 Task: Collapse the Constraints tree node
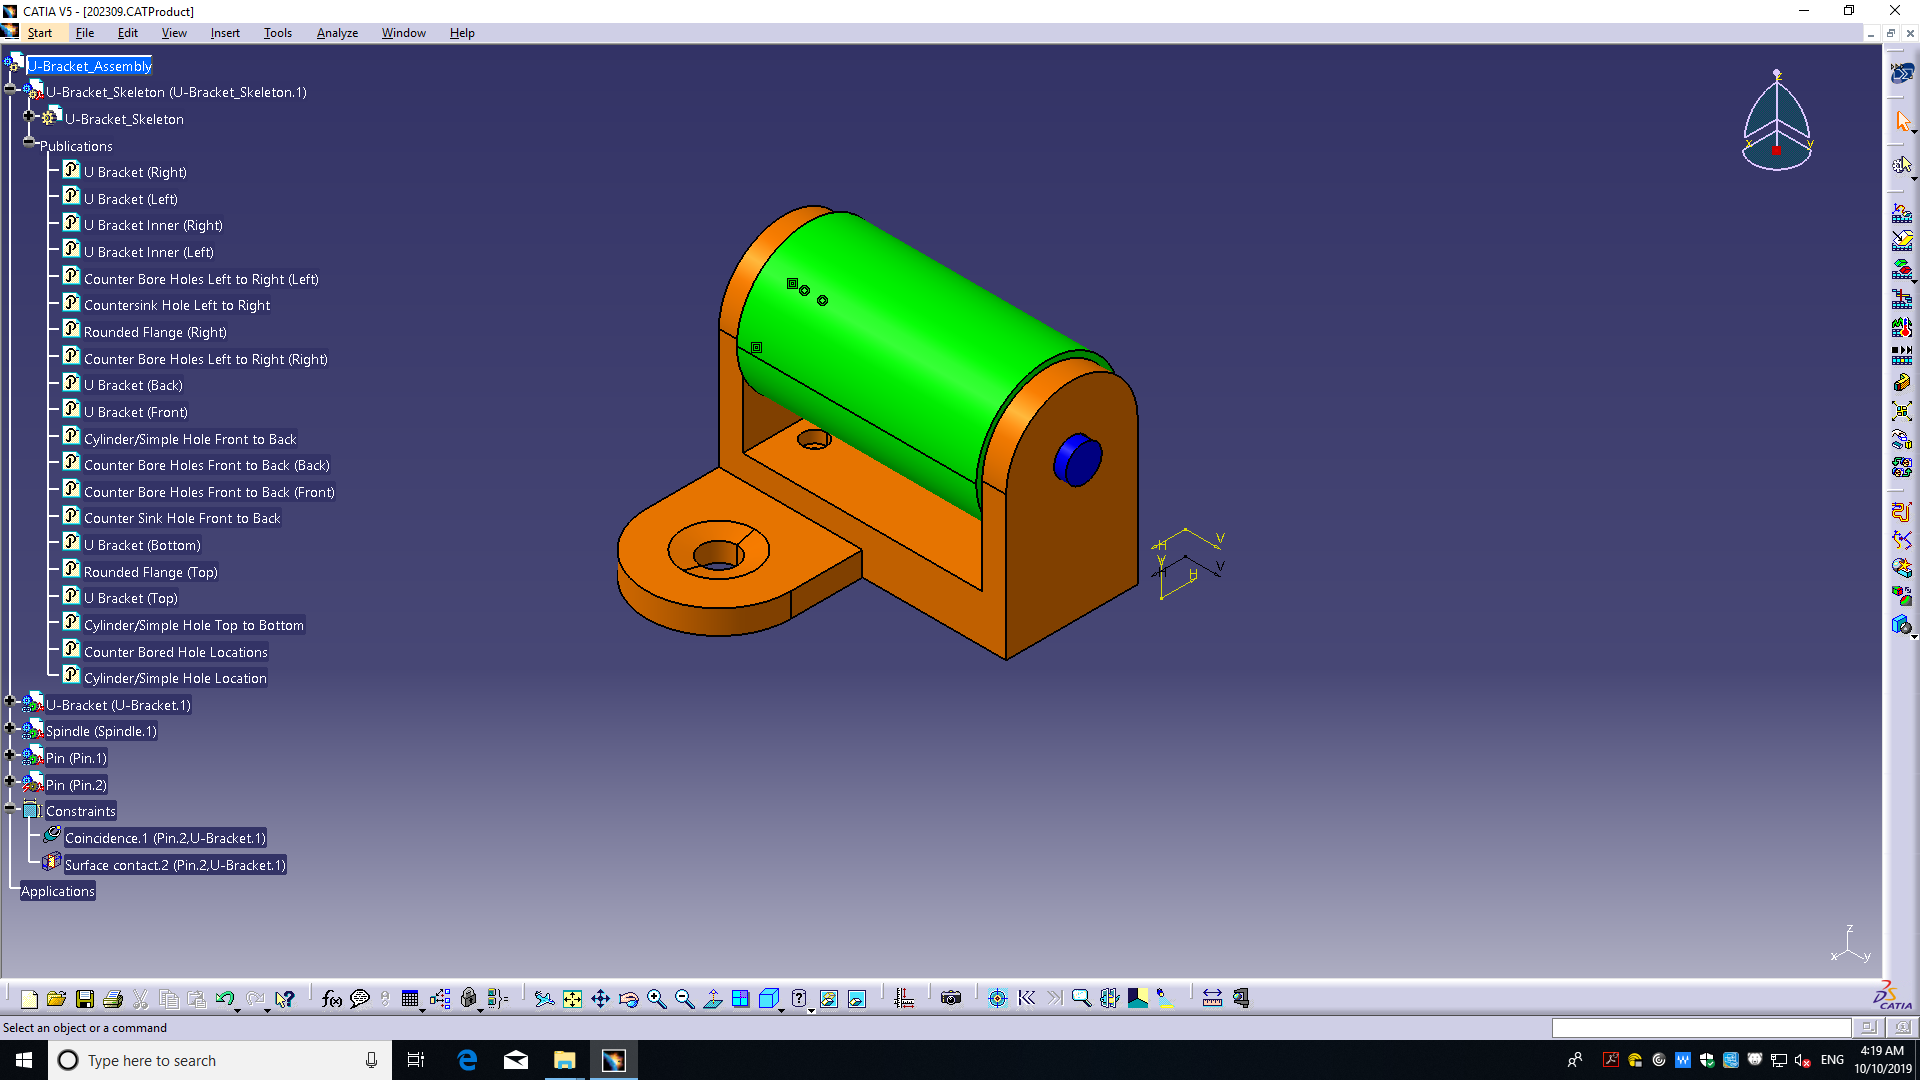[x=10, y=808]
